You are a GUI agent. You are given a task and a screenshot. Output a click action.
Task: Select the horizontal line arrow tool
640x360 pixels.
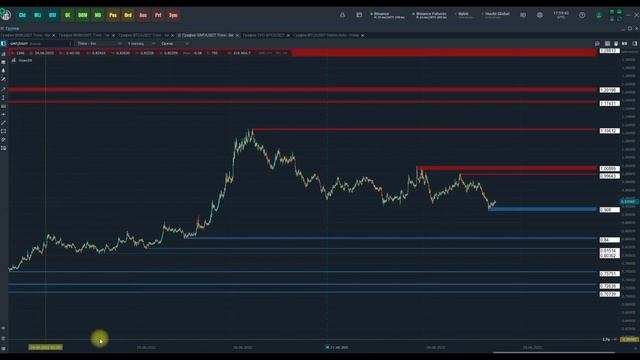click(x=3, y=114)
